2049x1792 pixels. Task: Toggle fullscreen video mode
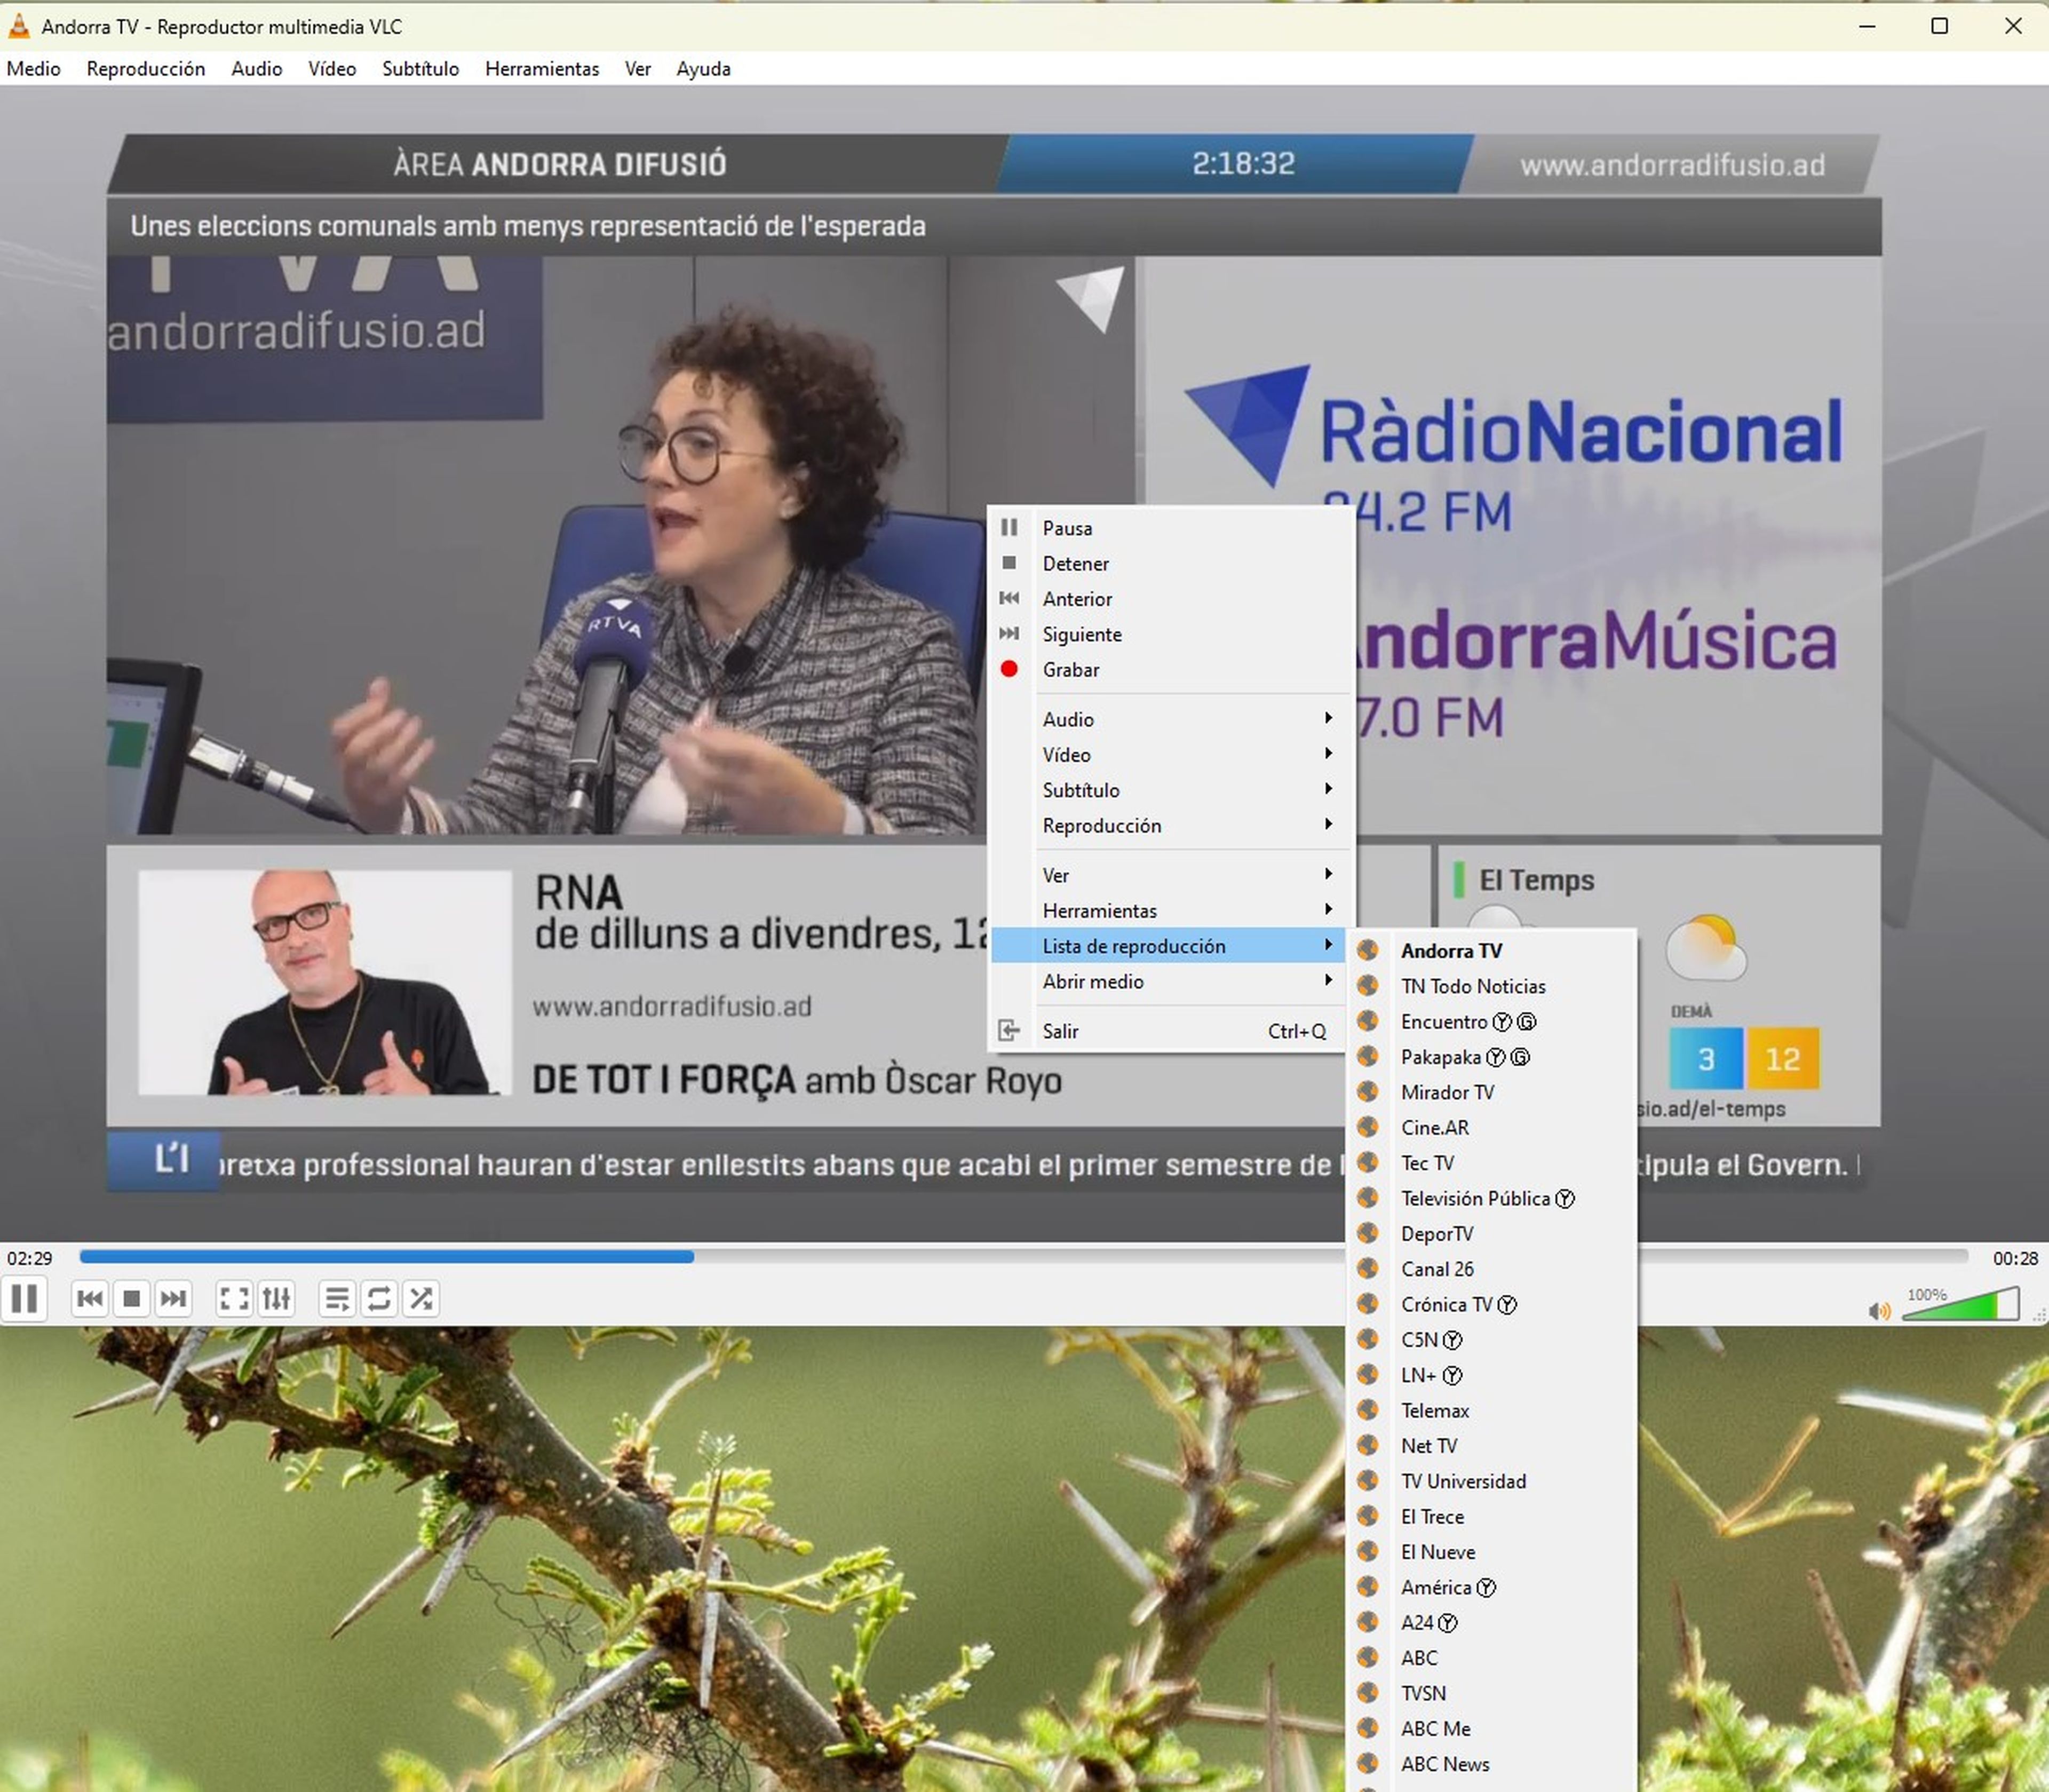point(234,1299)
